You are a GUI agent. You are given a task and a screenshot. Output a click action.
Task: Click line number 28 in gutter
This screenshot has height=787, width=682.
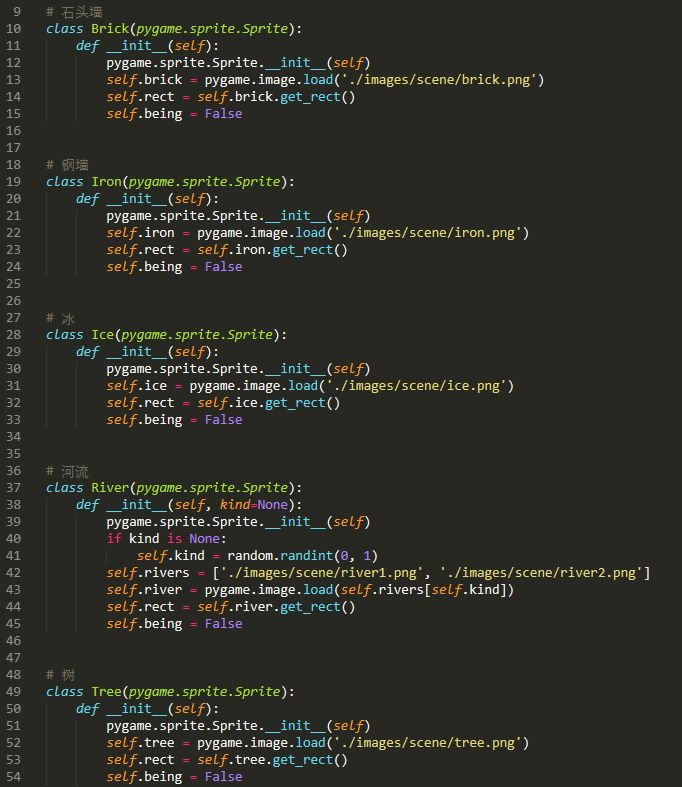[x=14, y=335]
